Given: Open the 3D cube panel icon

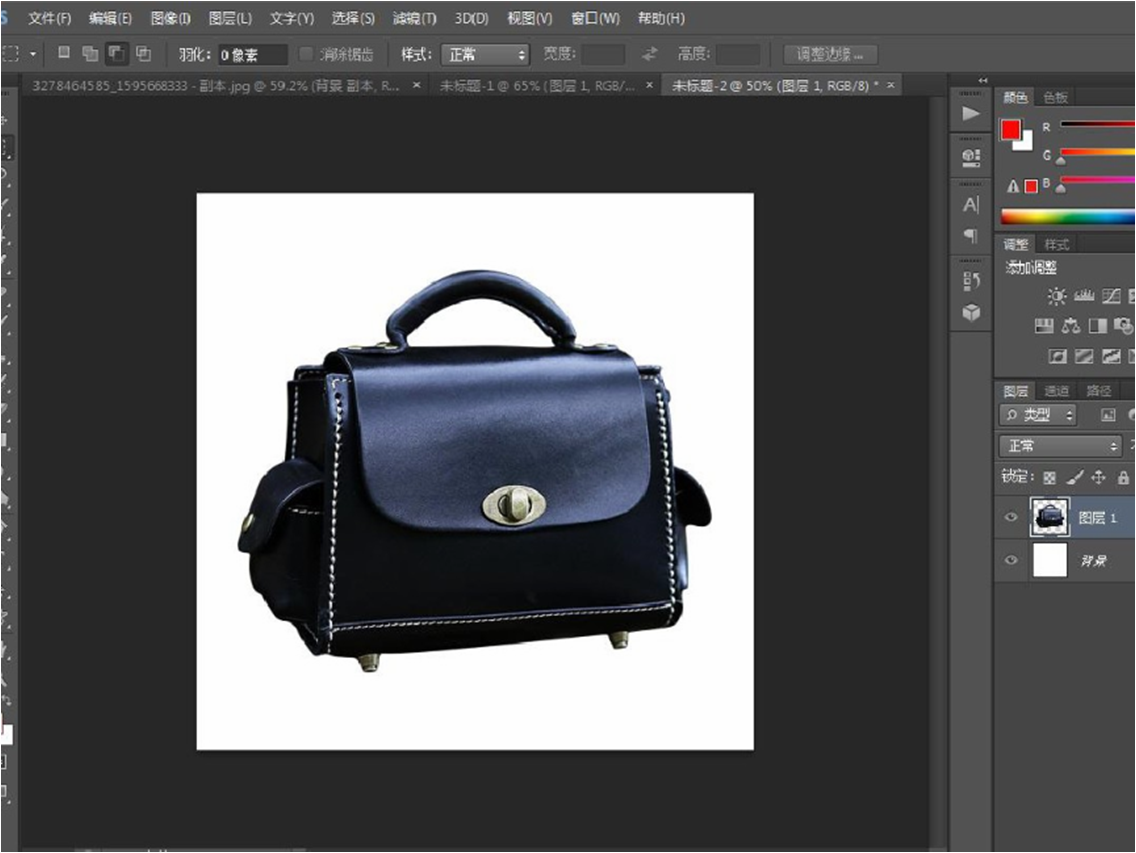Looking at the screenshot, I should pyautogui.click(x=970, y=313).
